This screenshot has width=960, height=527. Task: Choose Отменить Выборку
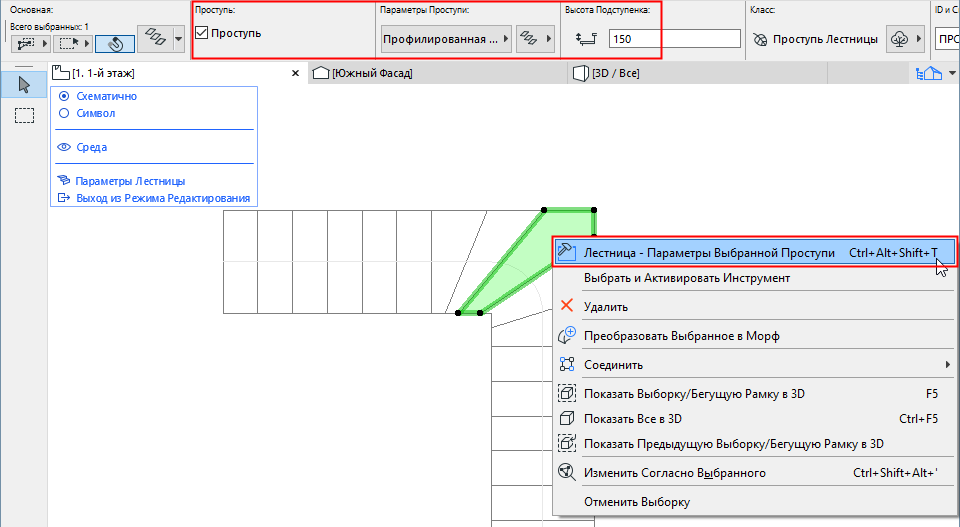click(754, 502)
